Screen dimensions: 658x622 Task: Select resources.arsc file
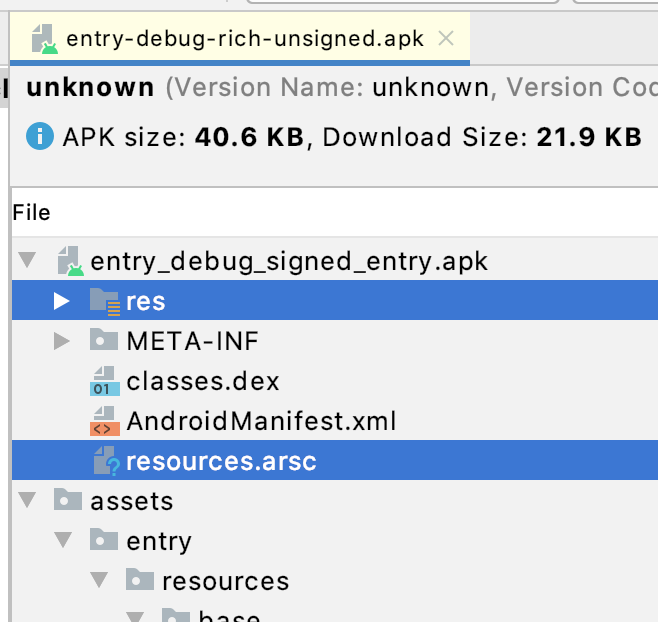click(335, 460)
